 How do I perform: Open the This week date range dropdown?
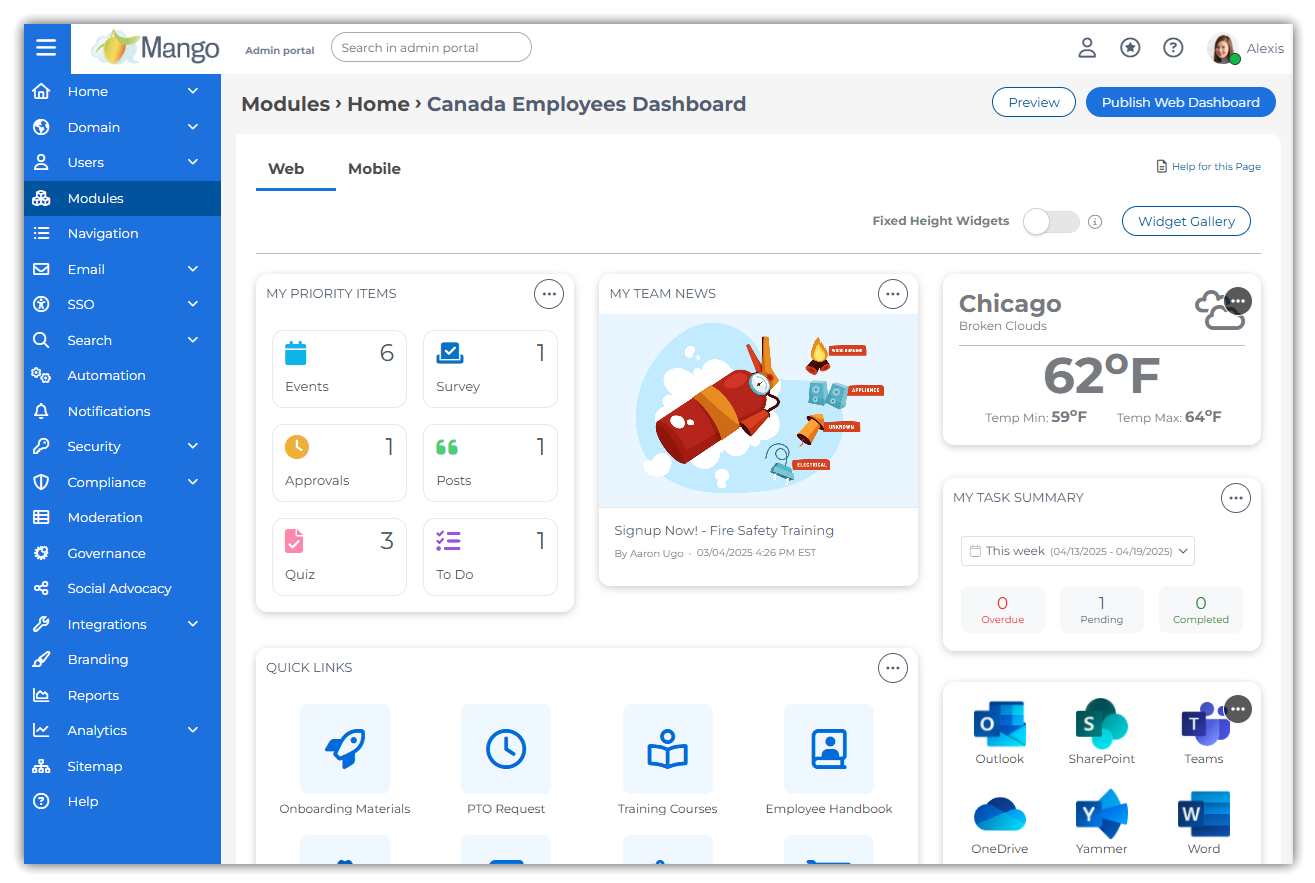tap(1078, 550)
